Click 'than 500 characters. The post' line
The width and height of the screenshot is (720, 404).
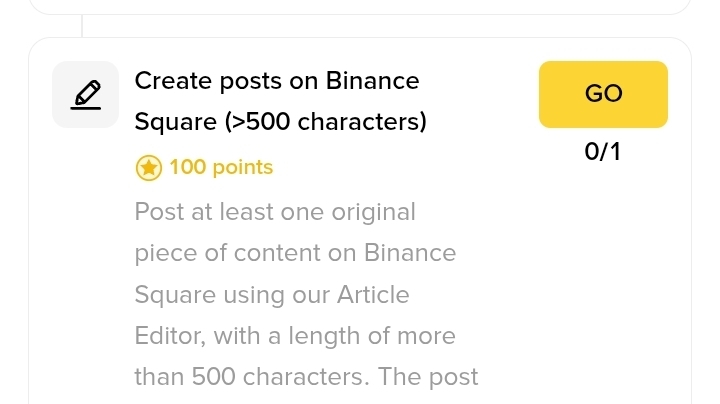306,377
